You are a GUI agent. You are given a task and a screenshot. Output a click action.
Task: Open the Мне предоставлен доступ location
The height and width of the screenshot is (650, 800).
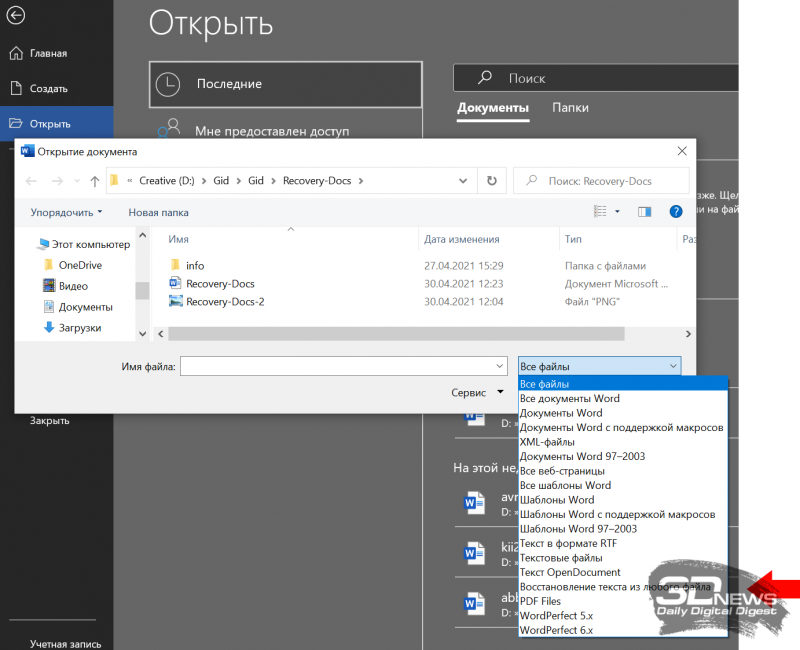272,131
